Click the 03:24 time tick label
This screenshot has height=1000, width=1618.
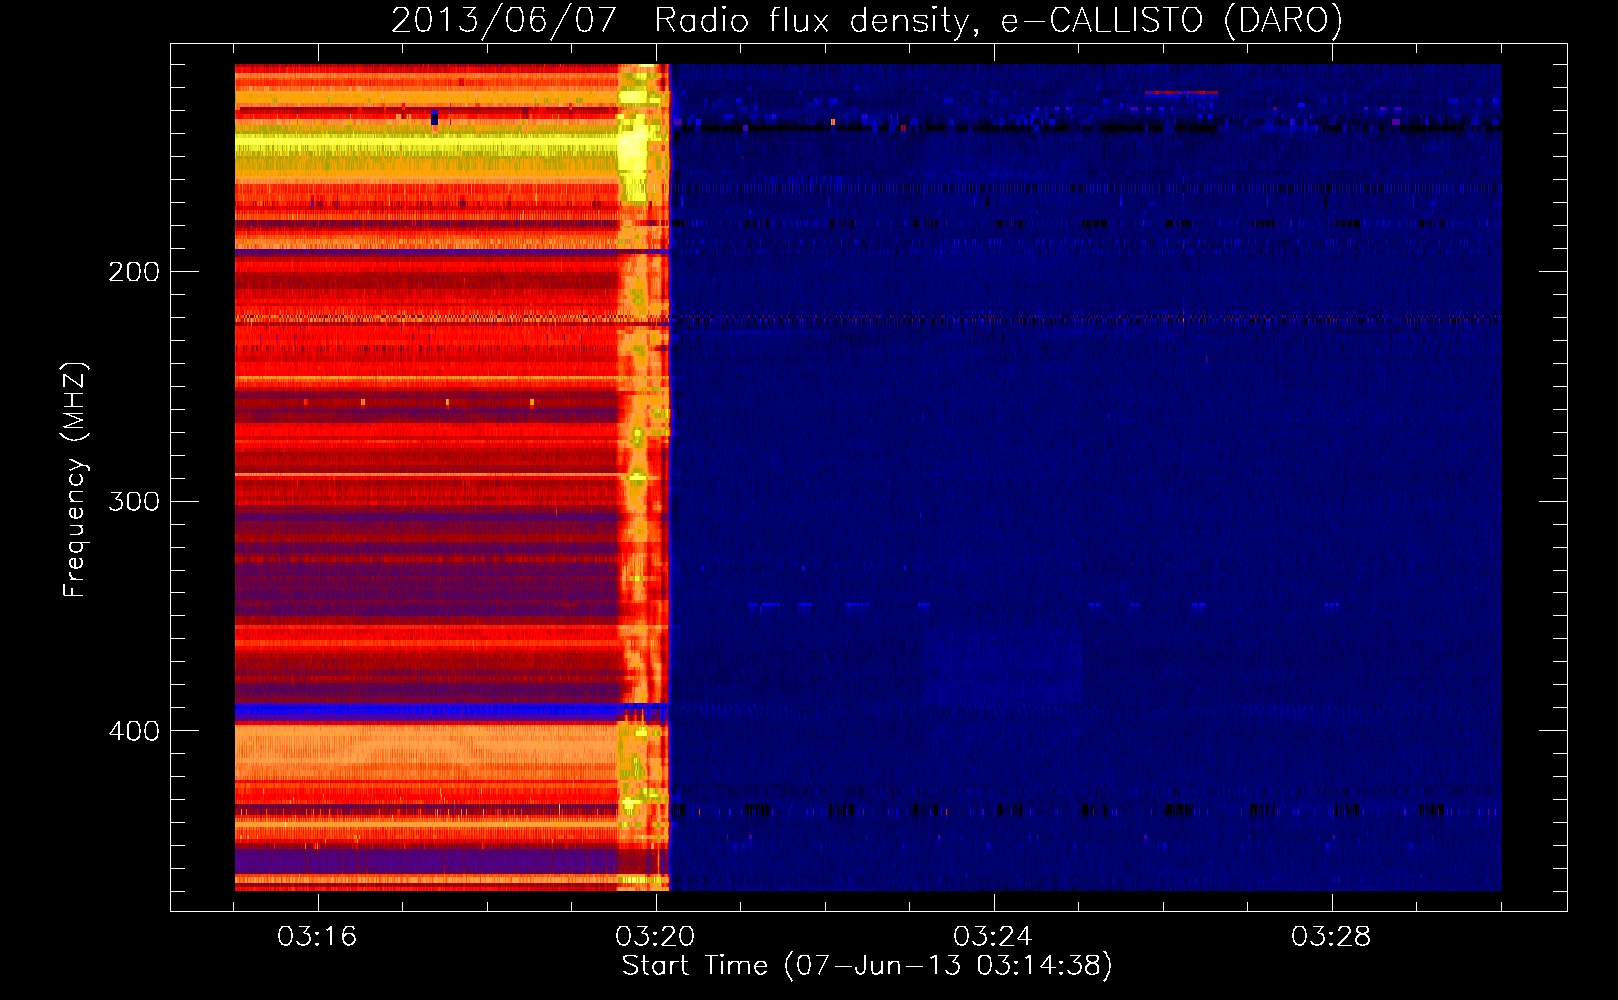992,937
